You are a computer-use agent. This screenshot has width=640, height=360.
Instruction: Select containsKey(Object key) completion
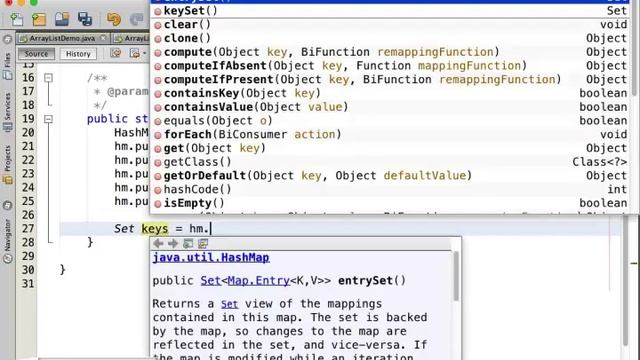[x=391, y=93]
